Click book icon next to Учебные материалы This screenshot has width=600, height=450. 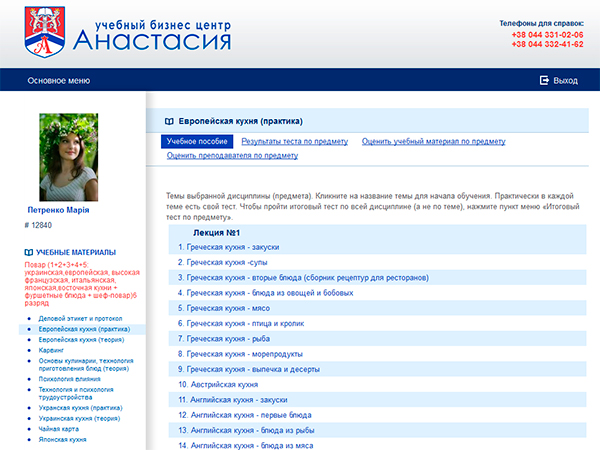click(28, 252)
